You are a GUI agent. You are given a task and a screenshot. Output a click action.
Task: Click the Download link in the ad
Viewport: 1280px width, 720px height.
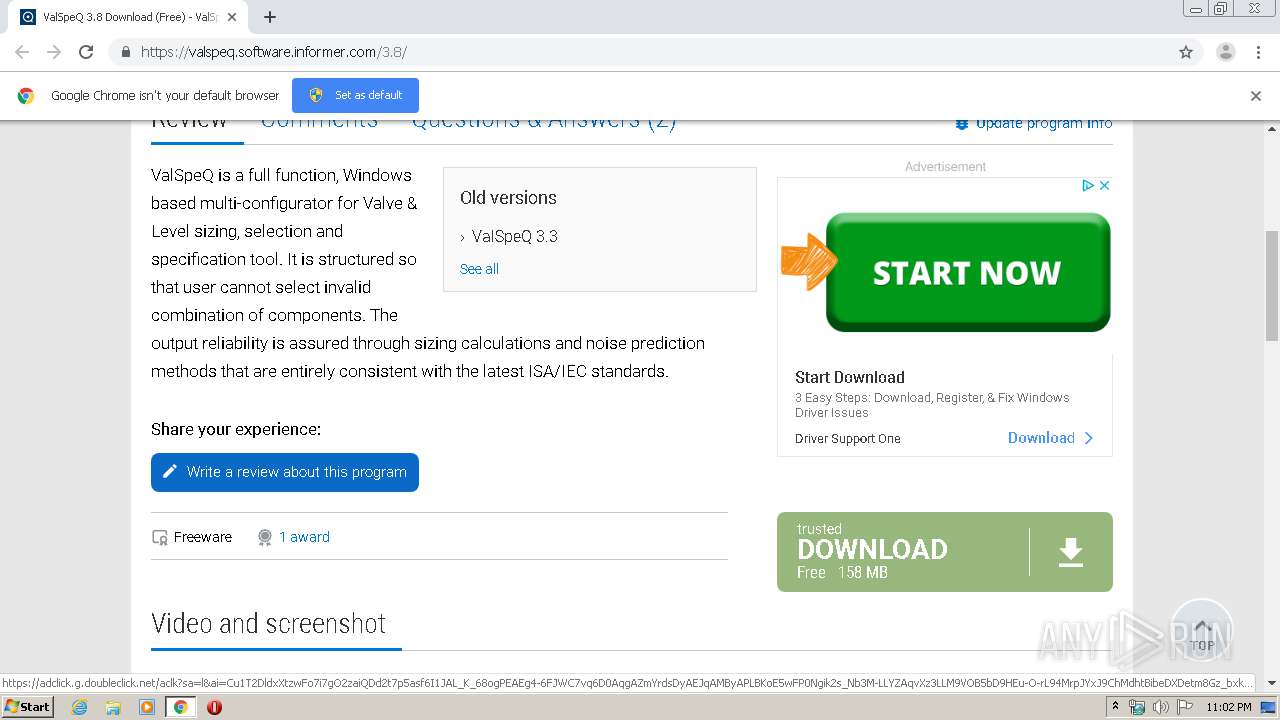(x=1051, y=438)
